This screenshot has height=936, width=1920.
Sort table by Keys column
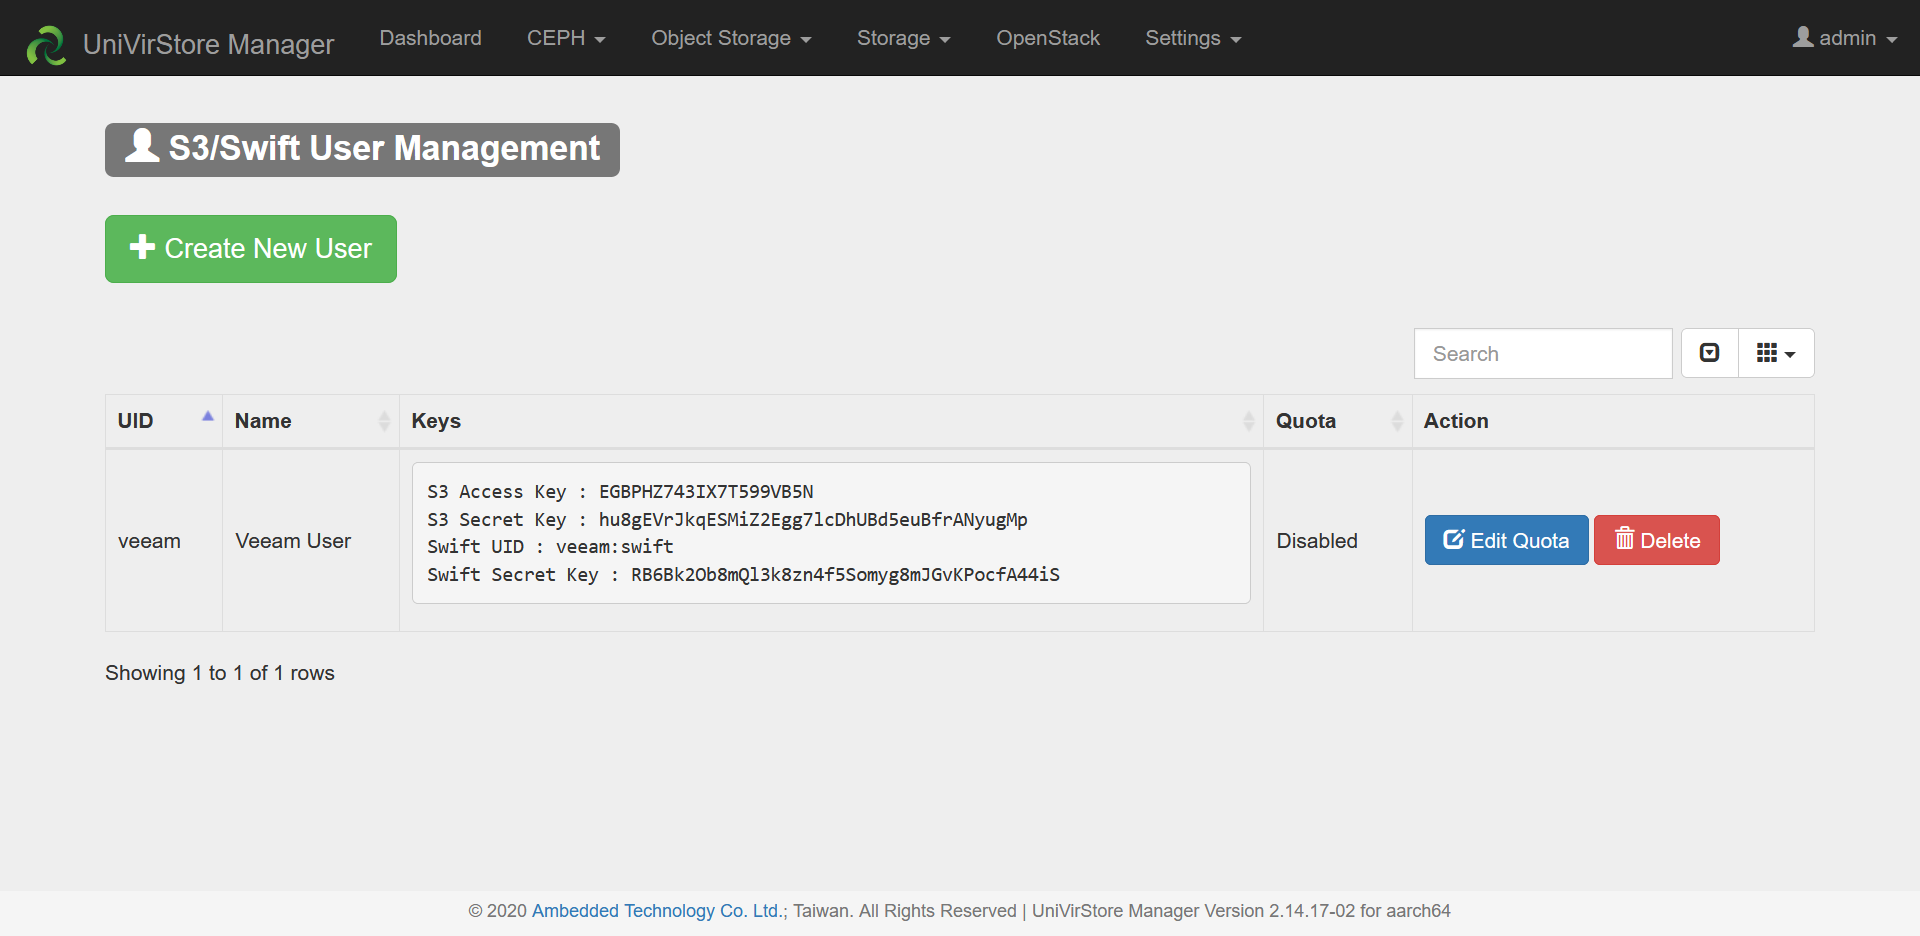click(831, 421)
